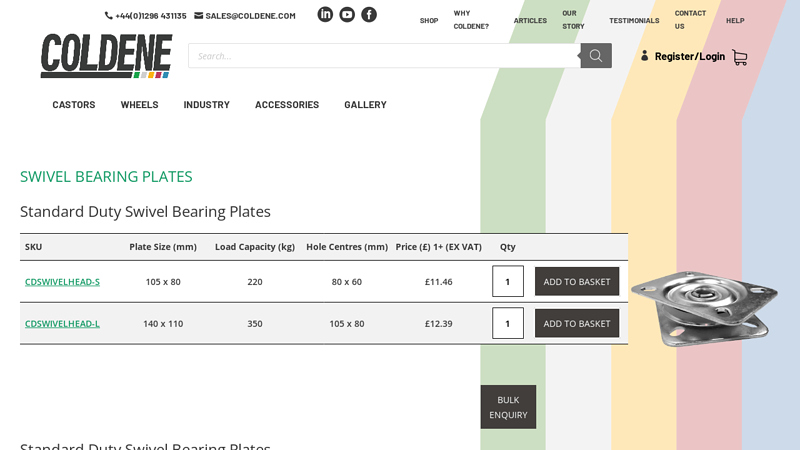
Task: Expand the Industry navigation menu
Action: click(x=206, y=105)
